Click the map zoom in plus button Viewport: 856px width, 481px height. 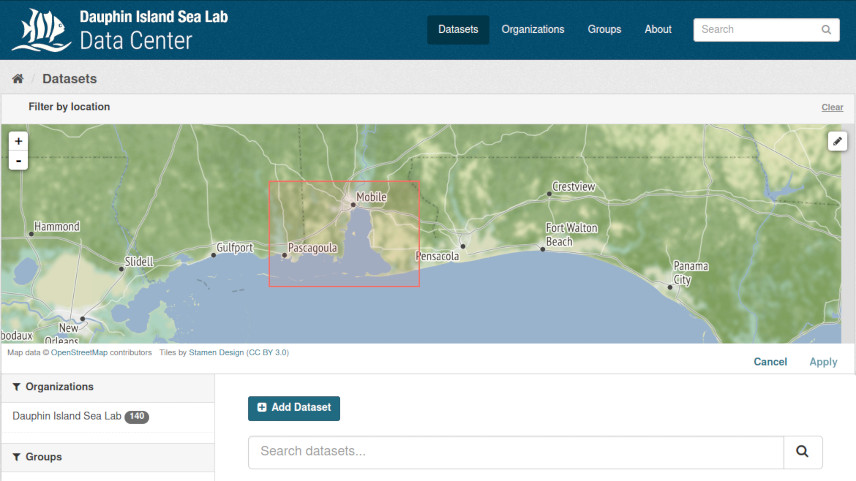click(18, 142)
